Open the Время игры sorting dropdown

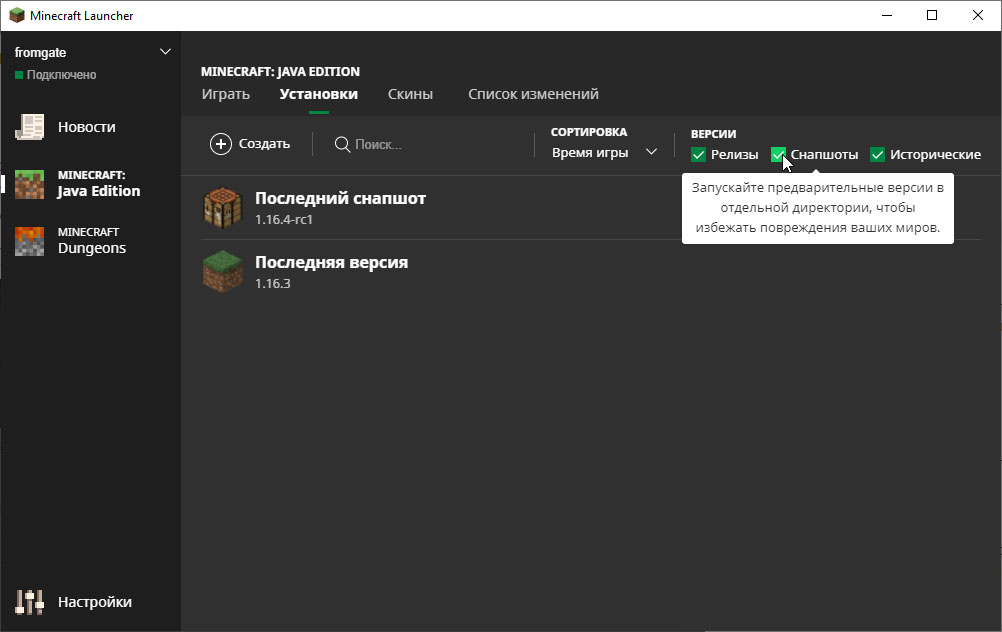(604, 152)
